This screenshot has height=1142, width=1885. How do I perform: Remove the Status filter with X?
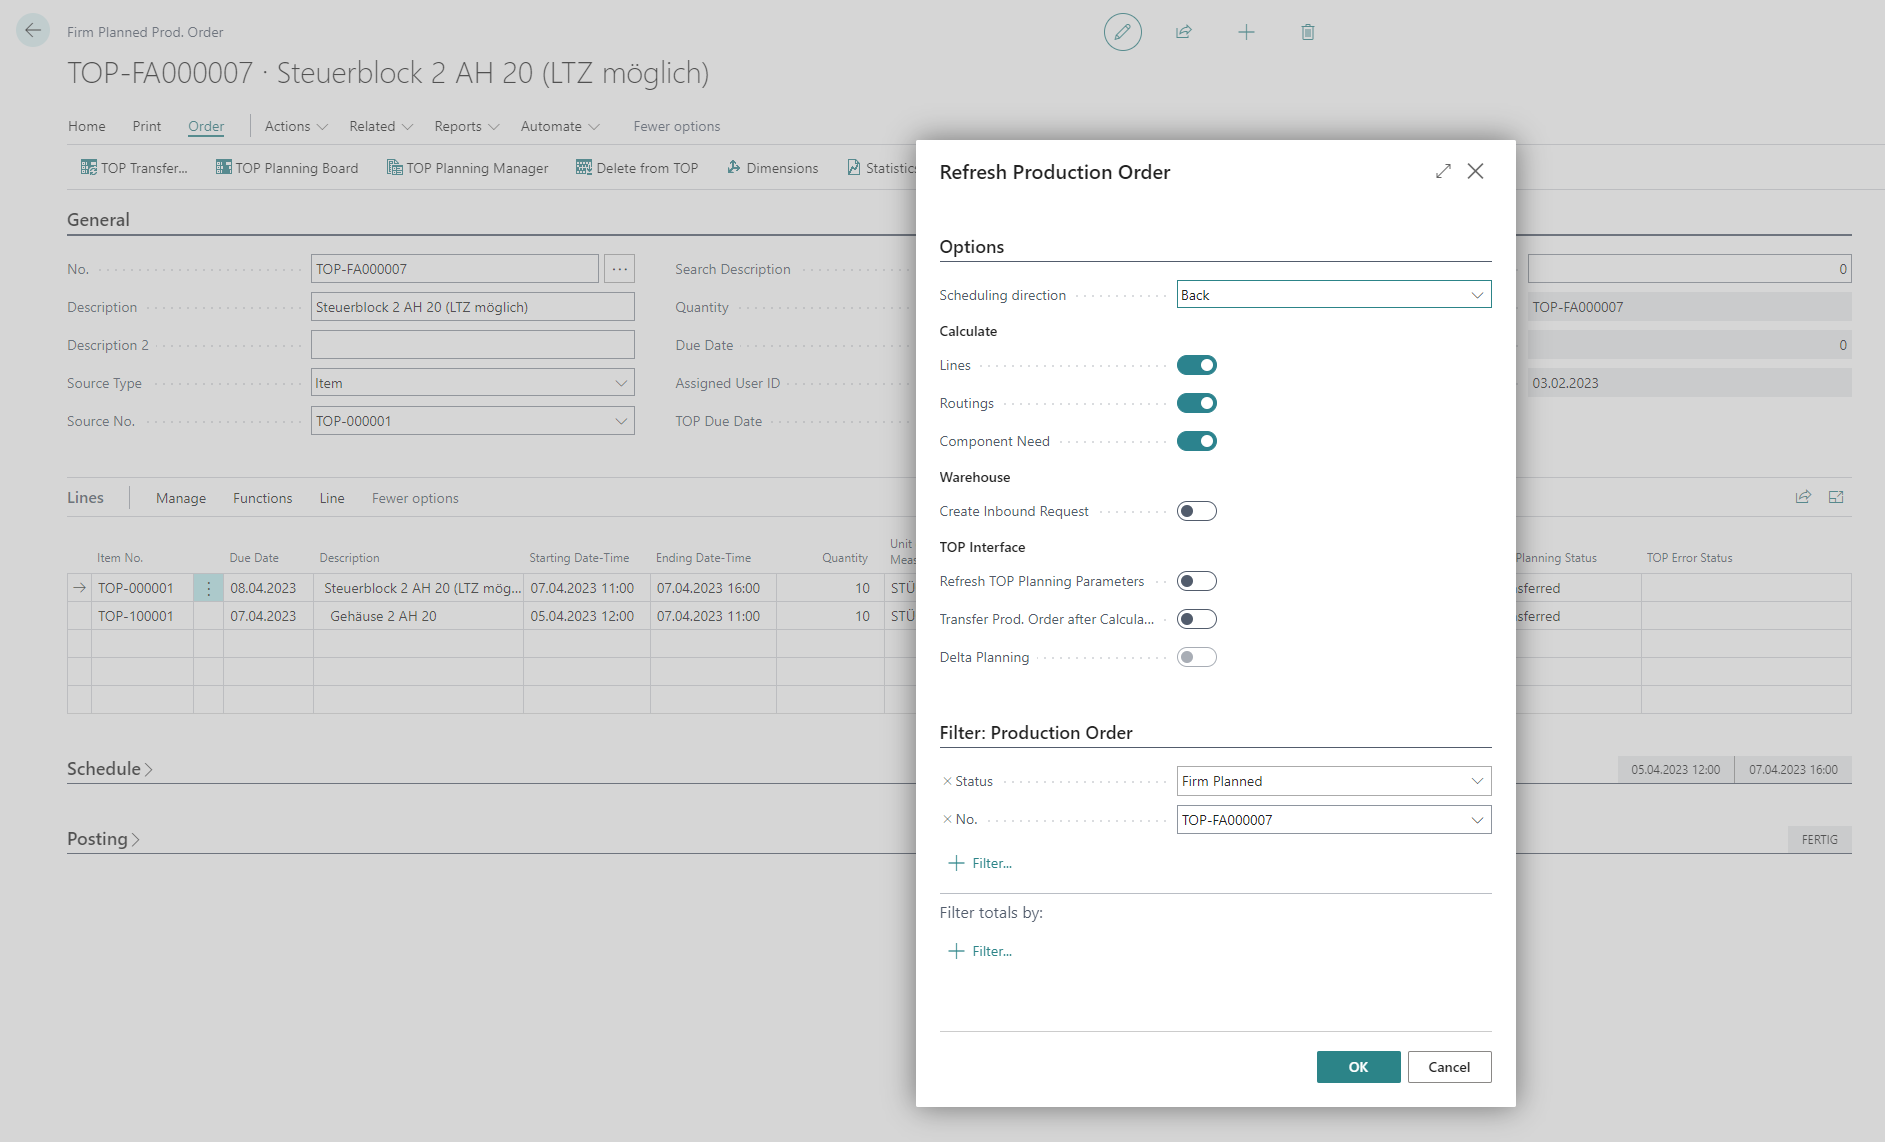pos(947,781)
